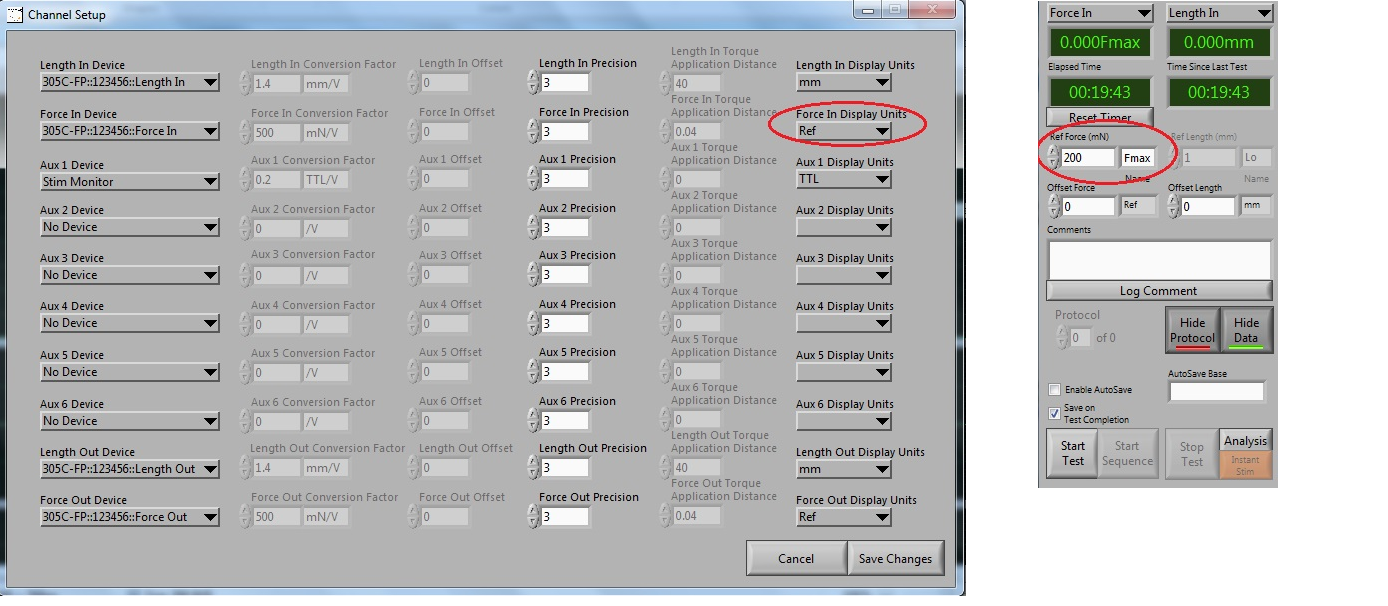The height and width of the screenshot is (606, 1388).
Task: Open the Force In channel selector dropdown
Action: [x=1100, y=13]
